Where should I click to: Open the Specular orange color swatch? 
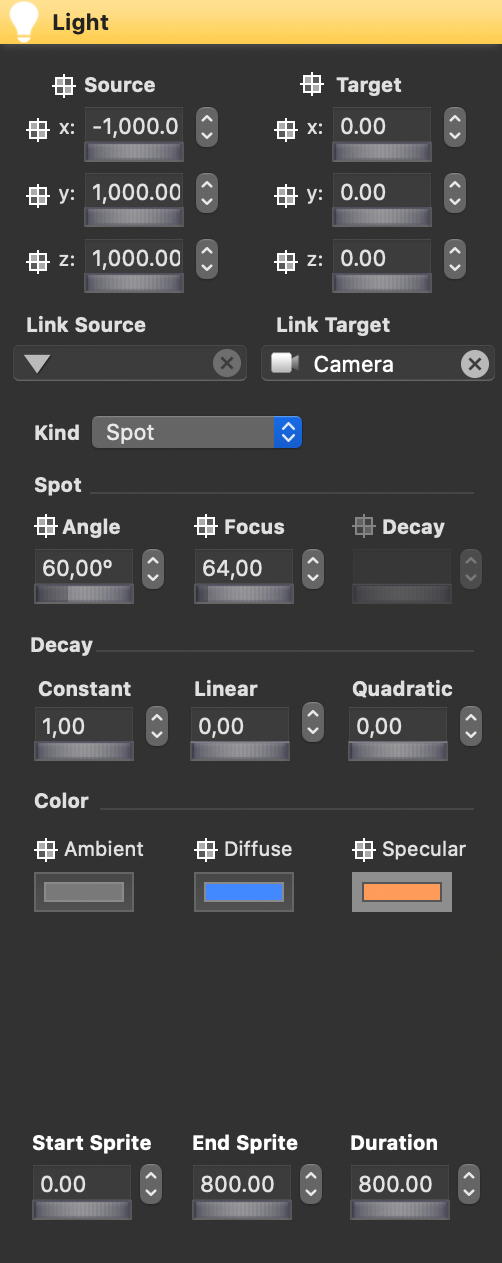[x=402, y=892]
